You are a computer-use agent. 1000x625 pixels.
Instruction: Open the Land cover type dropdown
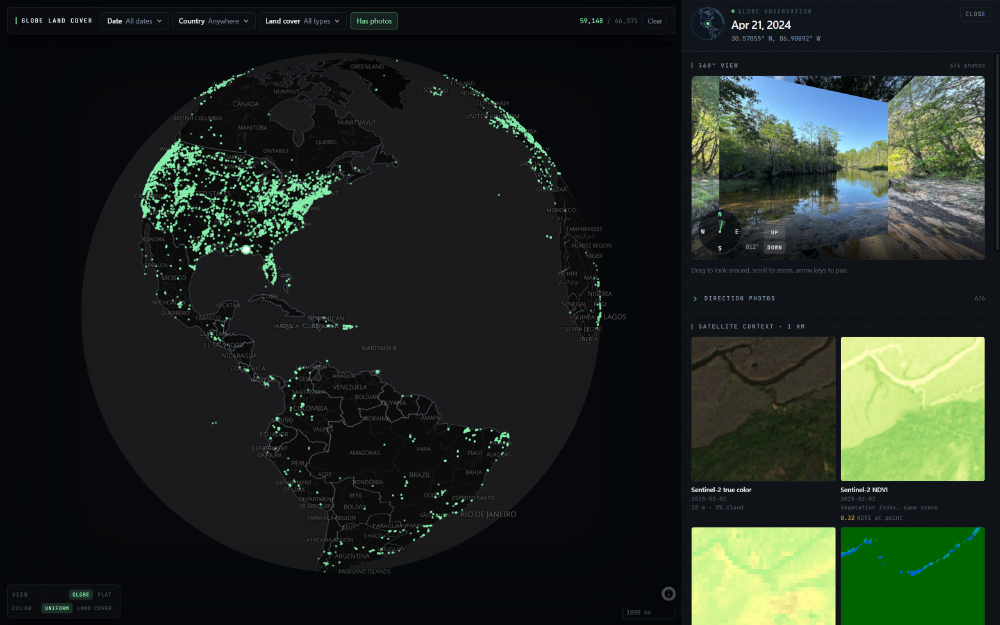click(x=303, y=21)
